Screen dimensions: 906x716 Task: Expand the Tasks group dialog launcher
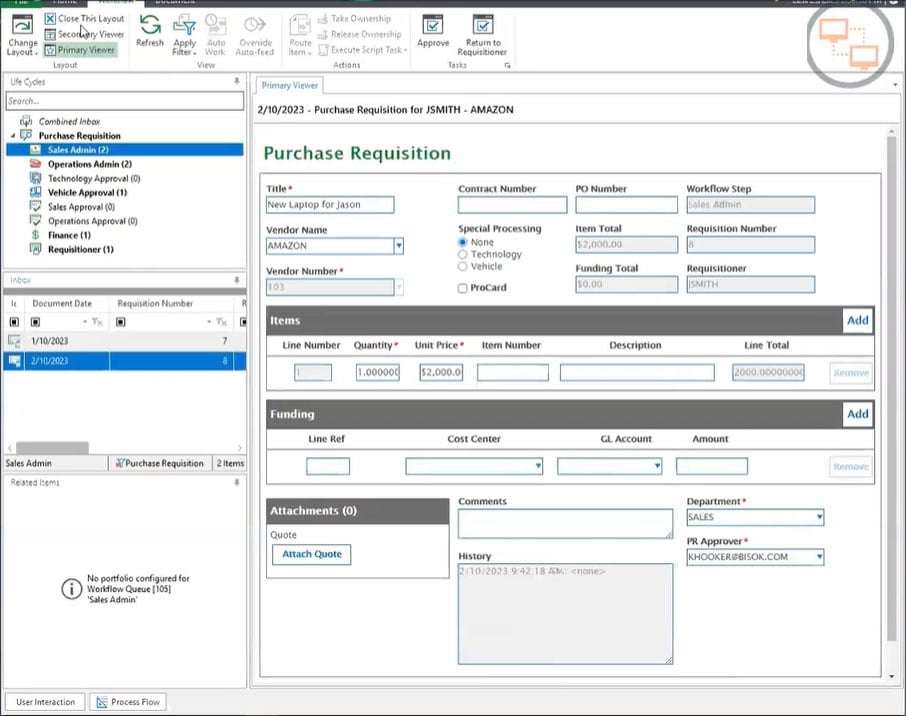[x=507, y=65]
